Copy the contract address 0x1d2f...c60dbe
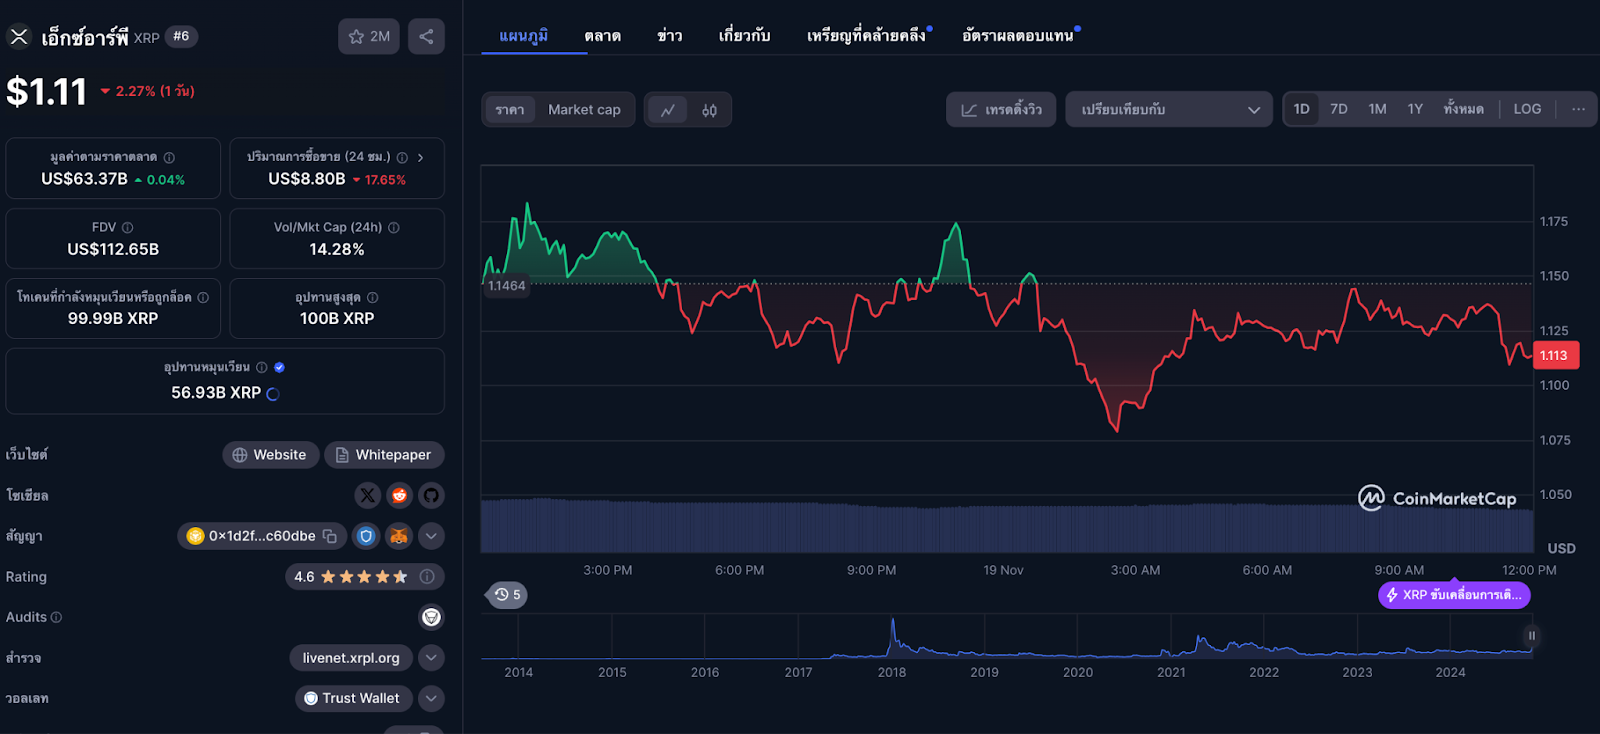The width and height of the screenshot is (1600, 734). pos(330,536)
